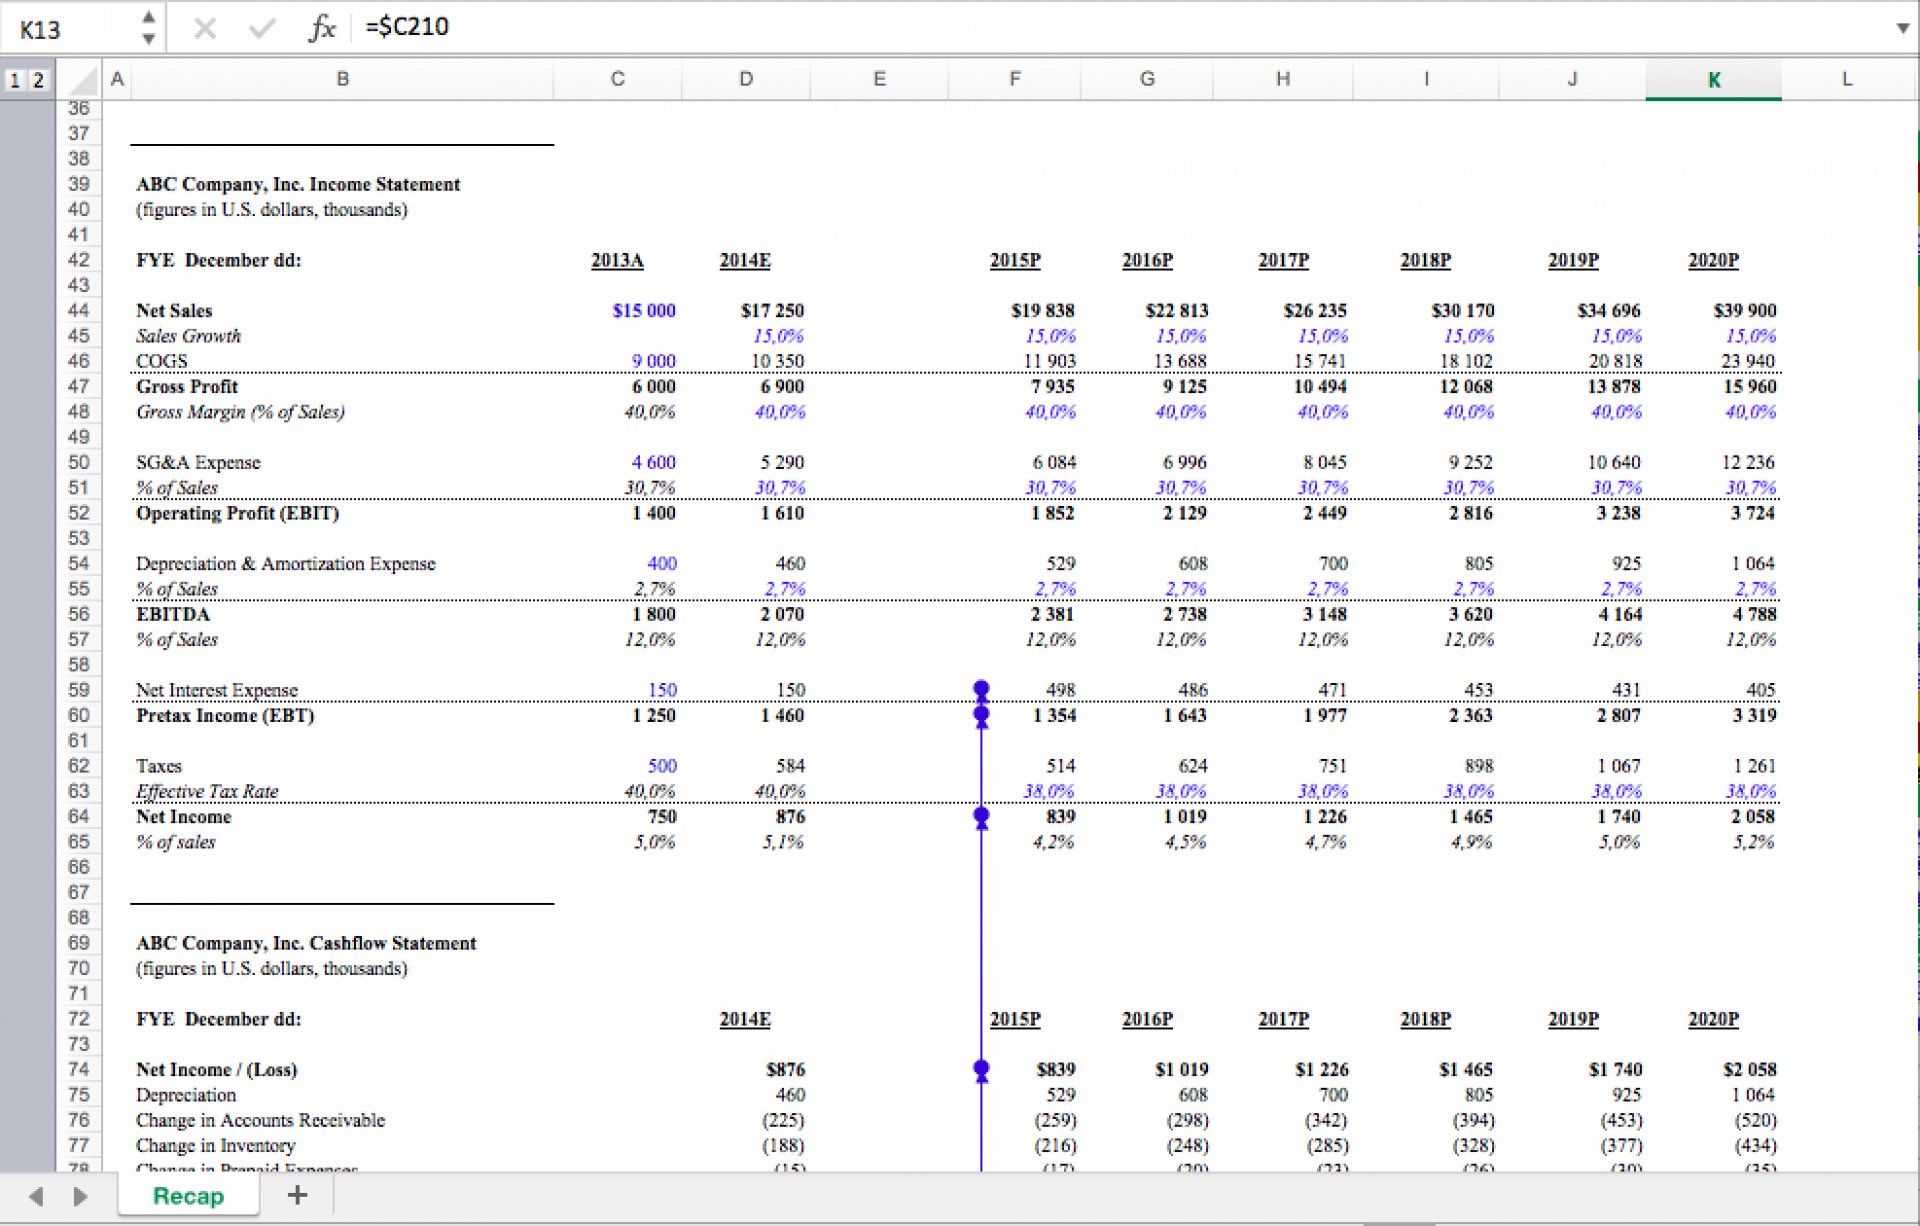1920x1226 pixels.
Task: Click 'Depreciation & Amortization Expense' label
Action: (x=286, y=564)
